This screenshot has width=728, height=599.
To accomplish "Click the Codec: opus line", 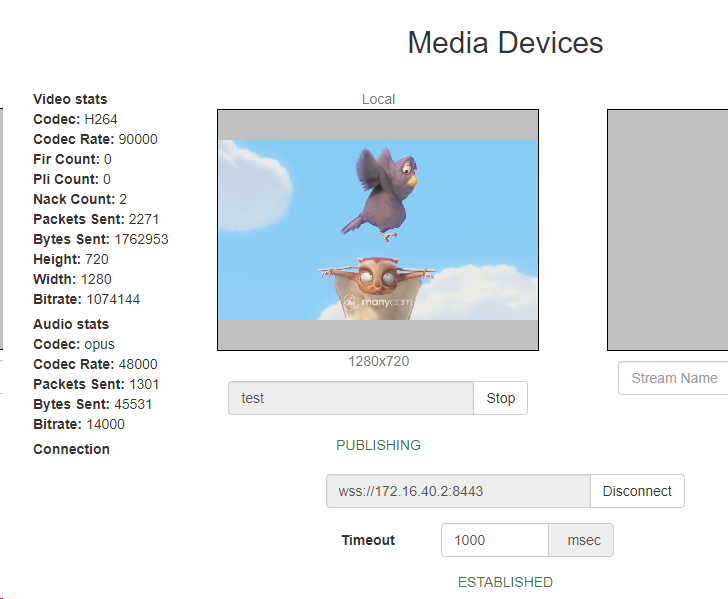I will [74, 344].
